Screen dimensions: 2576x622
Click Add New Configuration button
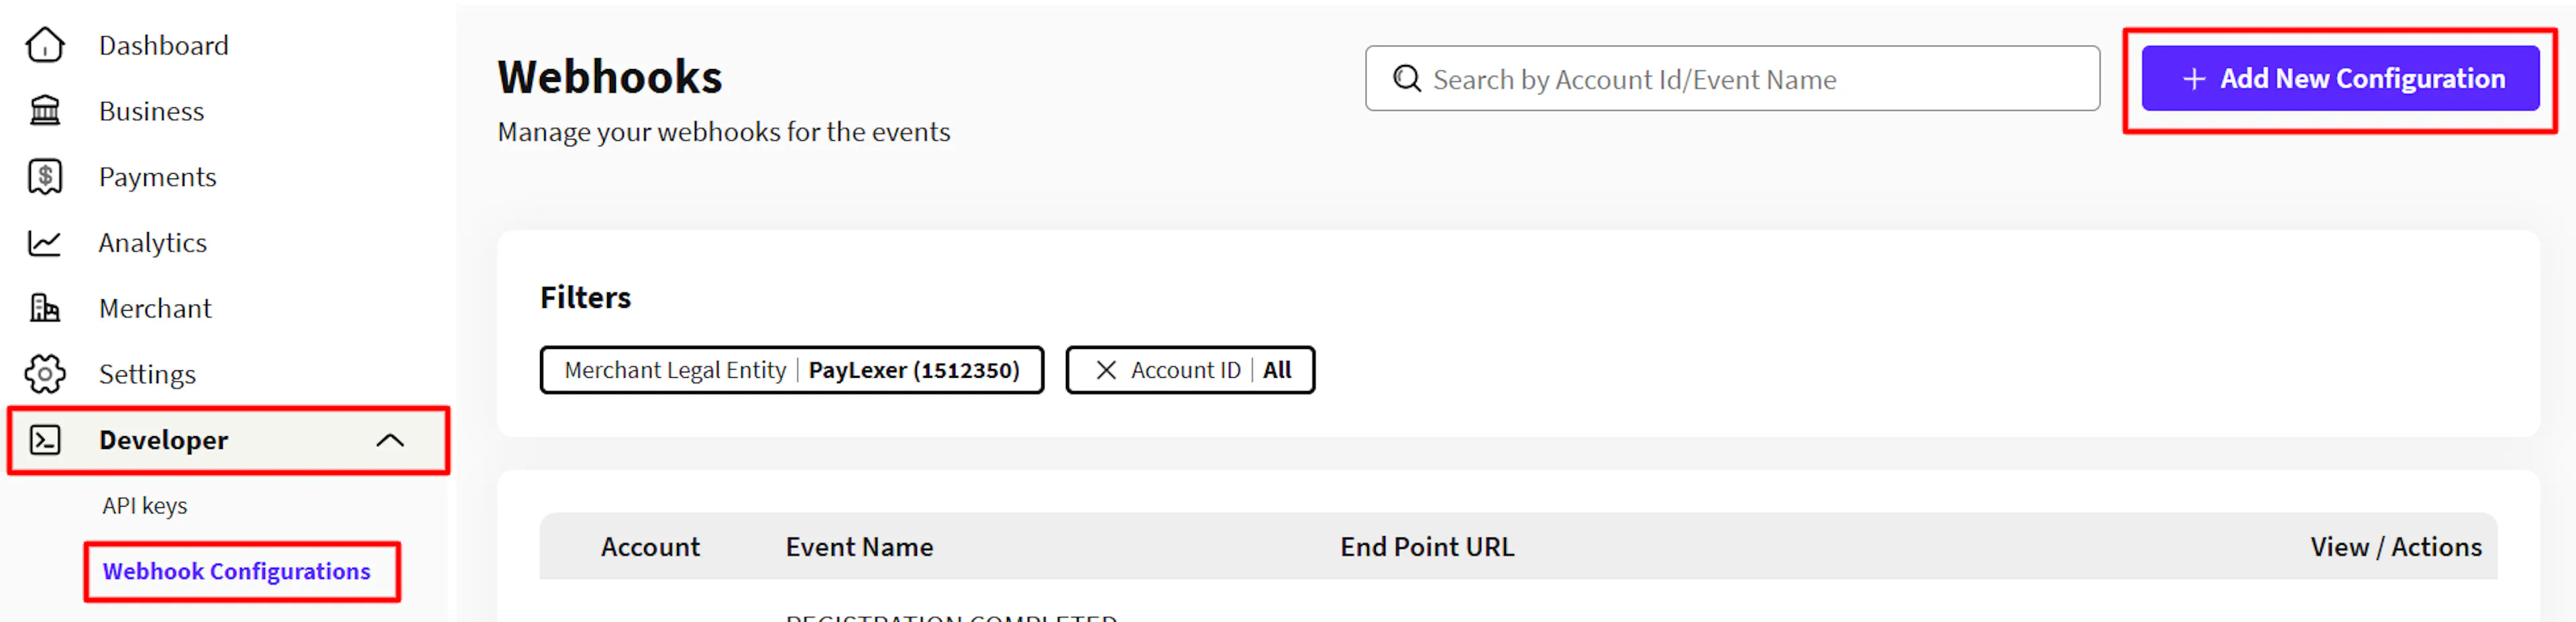pyautogui.click(x=2340, y=79)
